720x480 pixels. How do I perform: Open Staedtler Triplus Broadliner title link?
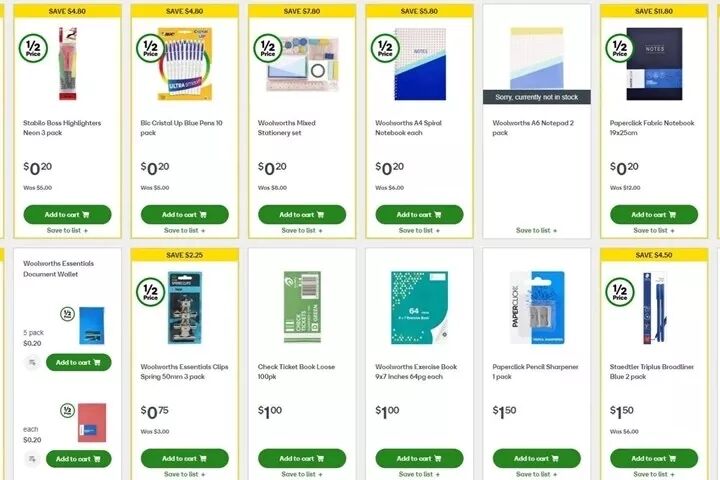pos(652,372)
